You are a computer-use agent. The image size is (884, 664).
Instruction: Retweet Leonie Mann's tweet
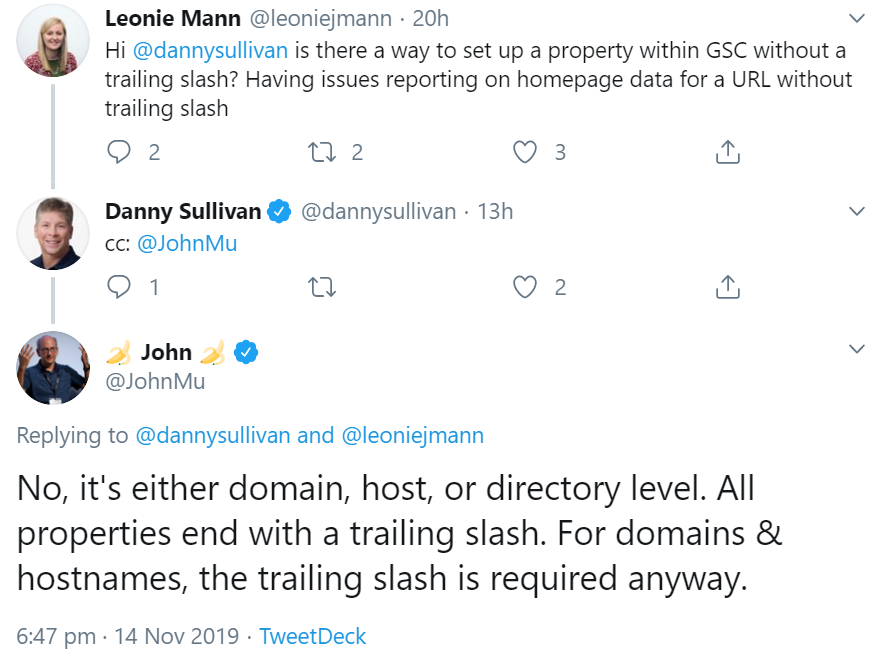pos(322,152)
